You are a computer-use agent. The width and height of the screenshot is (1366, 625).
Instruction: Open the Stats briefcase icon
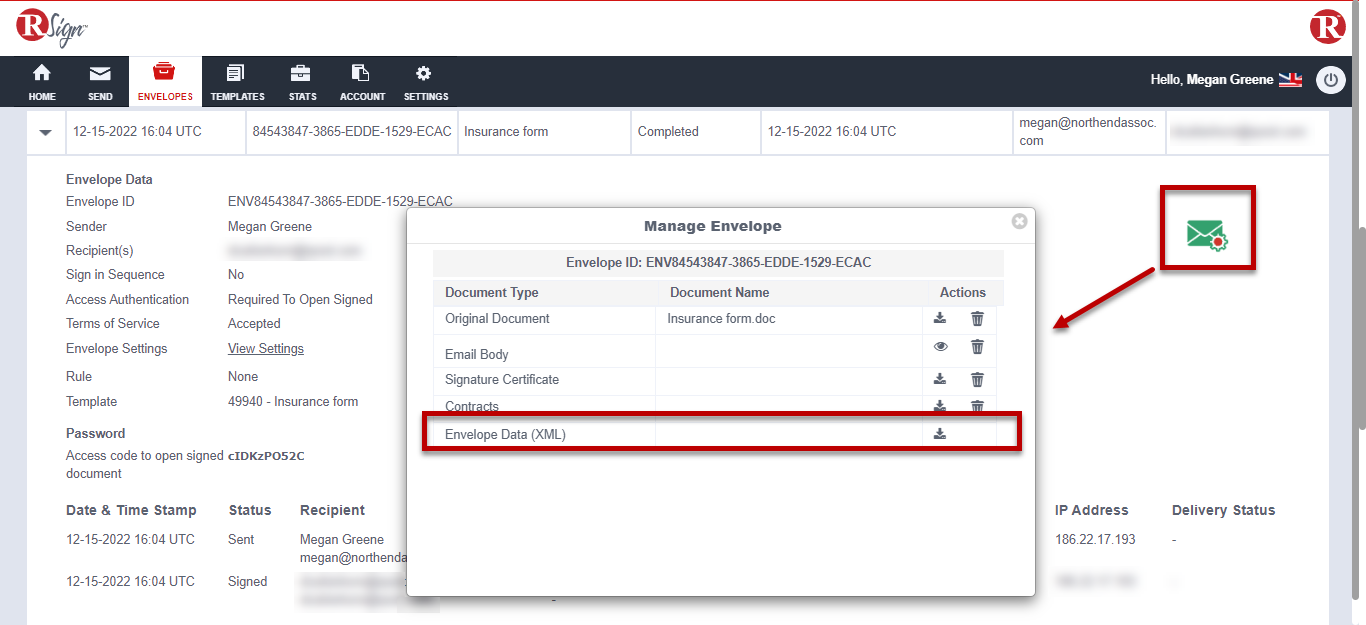(x=302, y=81)
